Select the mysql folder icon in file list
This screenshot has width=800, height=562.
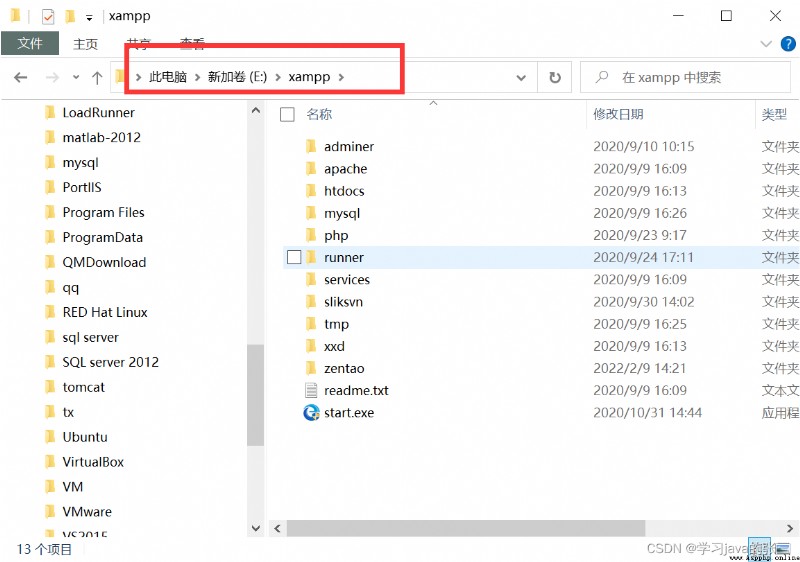coord(311,213)
